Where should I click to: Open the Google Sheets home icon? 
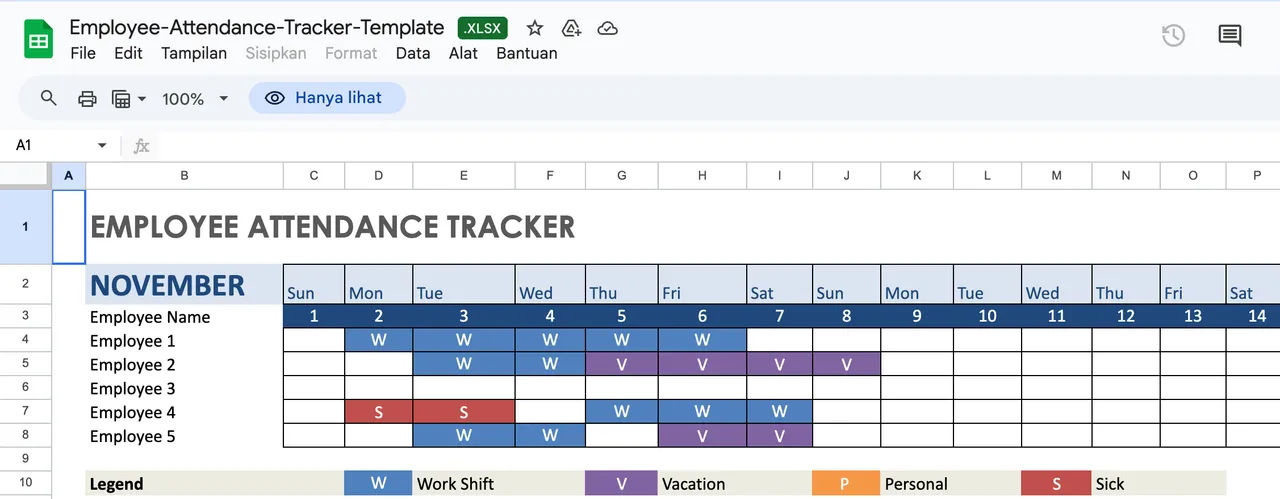tap(38, 40)
